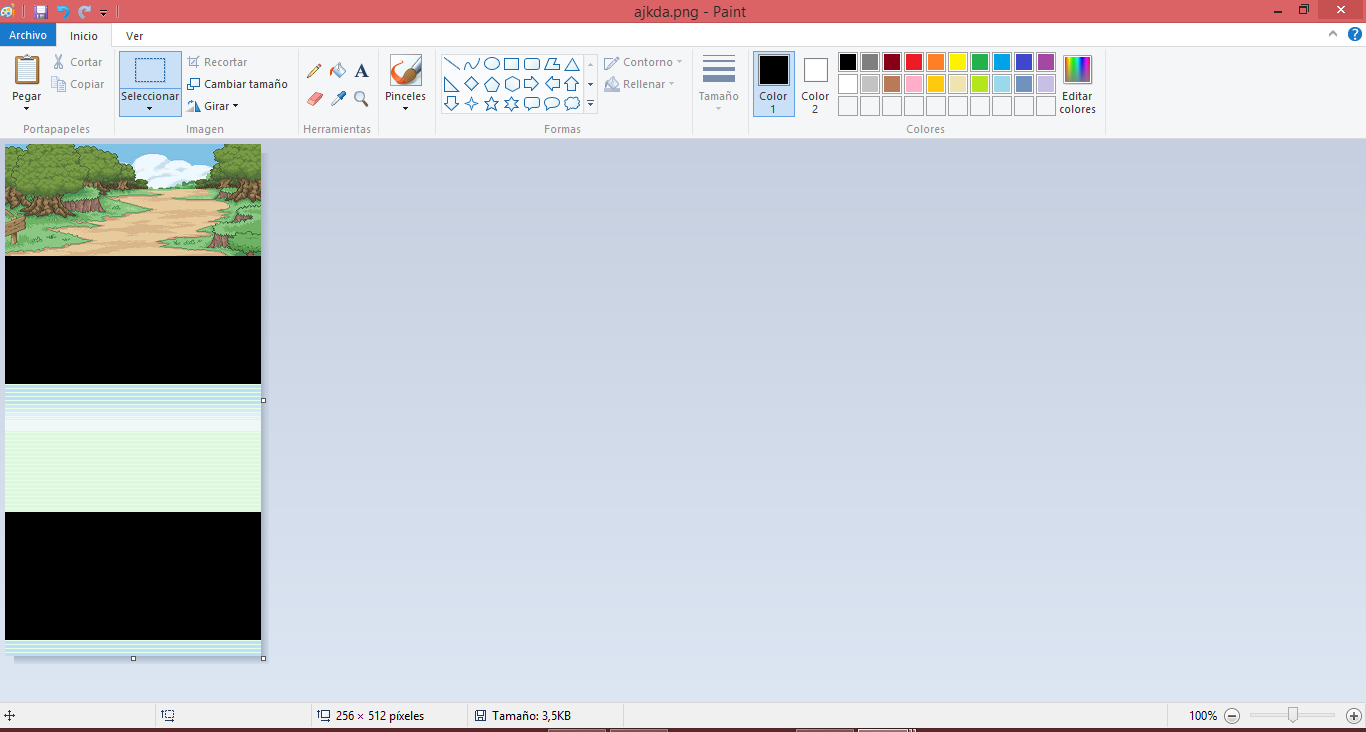Select the Fill with color bucket tool
This screenshot has width=1366, height=732.
pyautogui.click(x=338, y=71)
